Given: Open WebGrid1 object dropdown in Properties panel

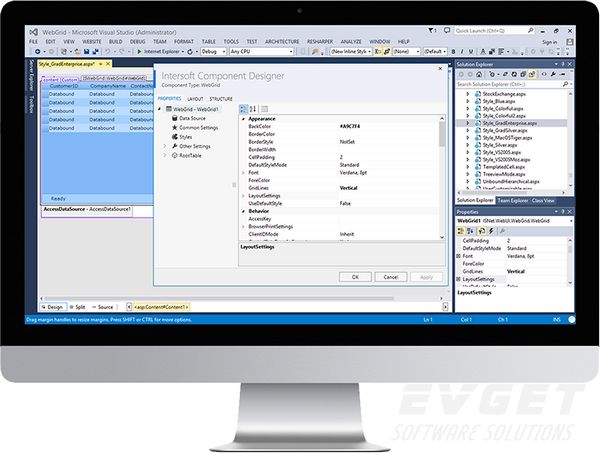Looking at the screenshot, I should point(571,221).
